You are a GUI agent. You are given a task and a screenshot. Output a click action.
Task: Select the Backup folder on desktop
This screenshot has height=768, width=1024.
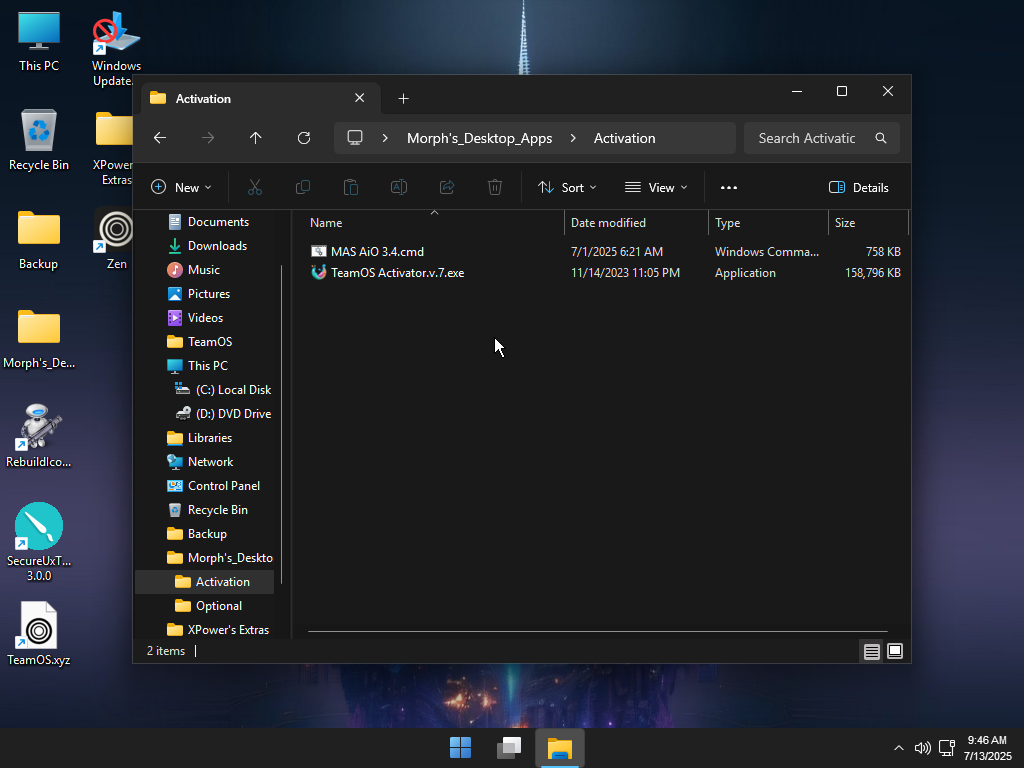pyautogui.click(x=39, y=240)
